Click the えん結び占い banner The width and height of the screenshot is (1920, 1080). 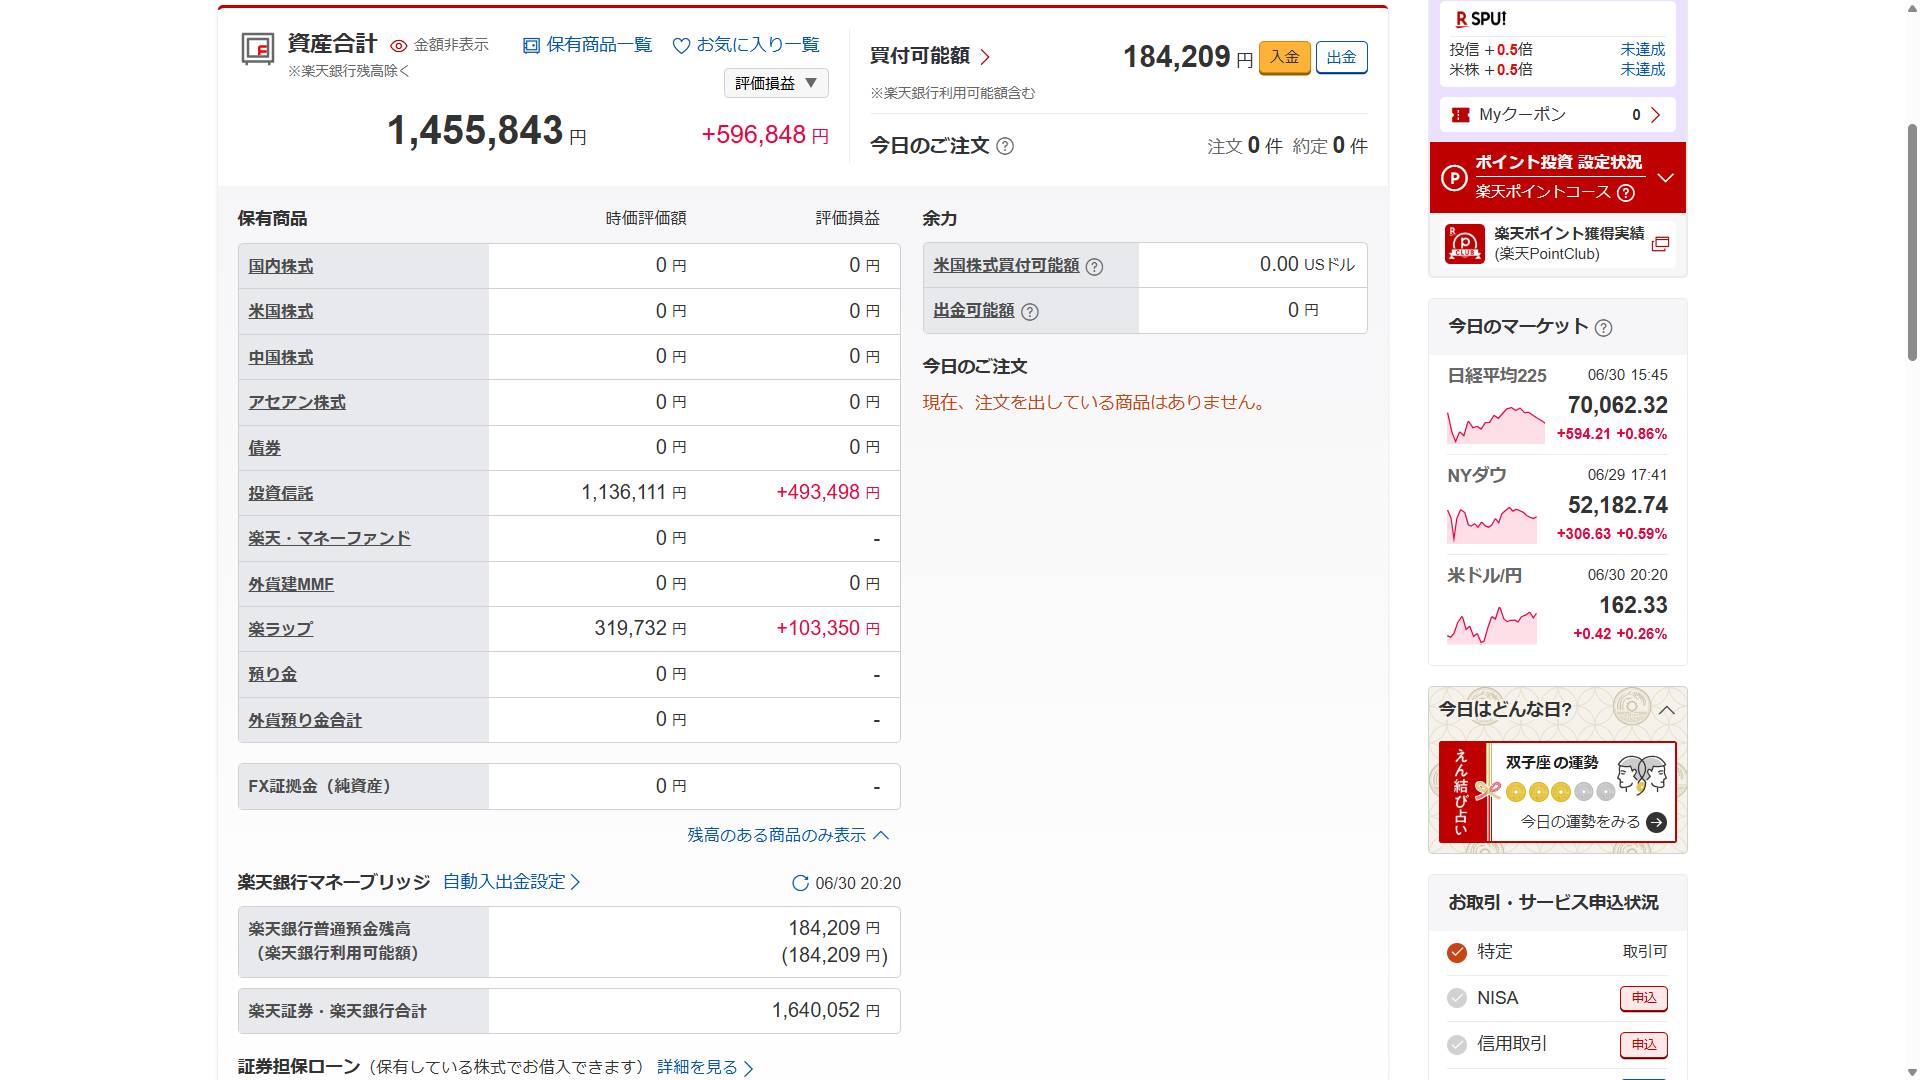1558,792
